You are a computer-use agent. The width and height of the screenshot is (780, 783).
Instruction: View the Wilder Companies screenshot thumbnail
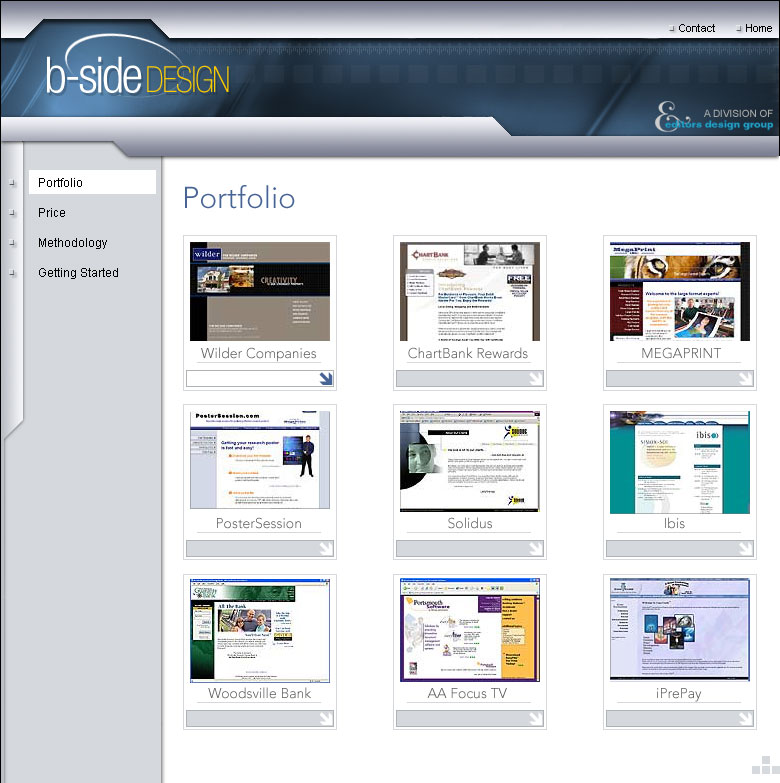coord(260,292)
